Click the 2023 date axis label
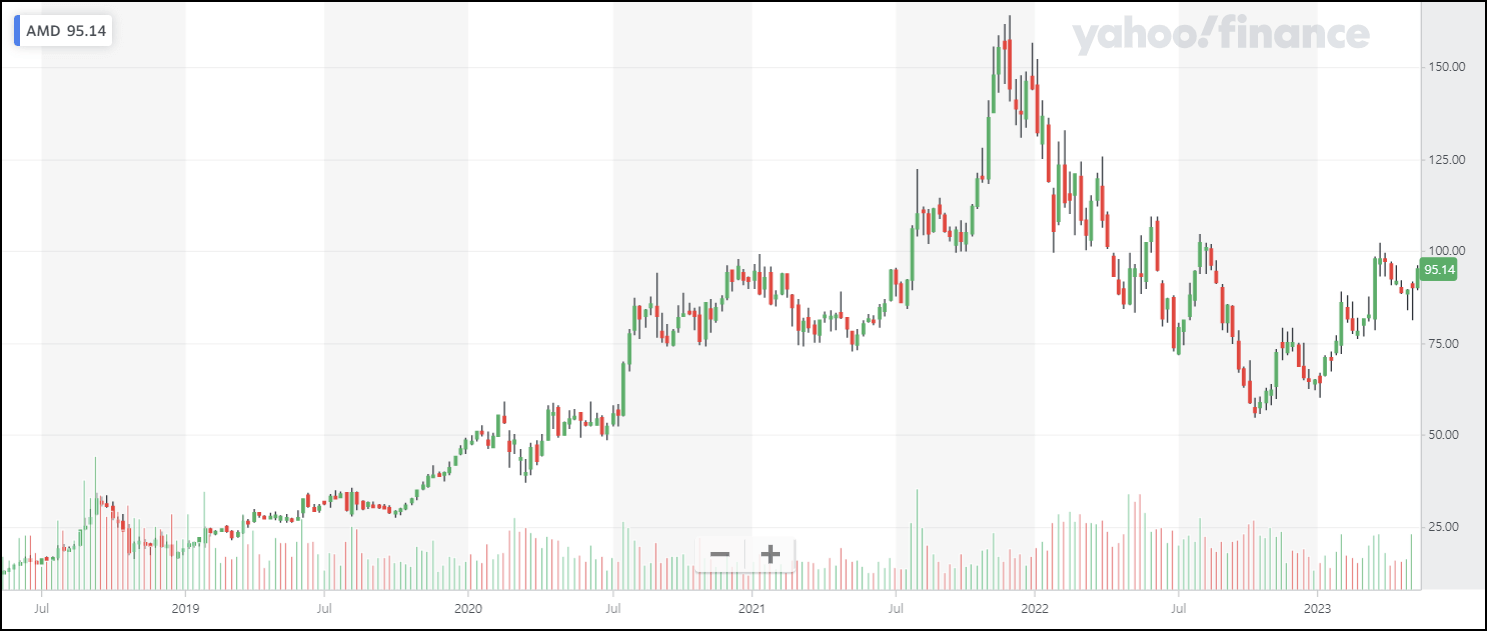 1318,607
